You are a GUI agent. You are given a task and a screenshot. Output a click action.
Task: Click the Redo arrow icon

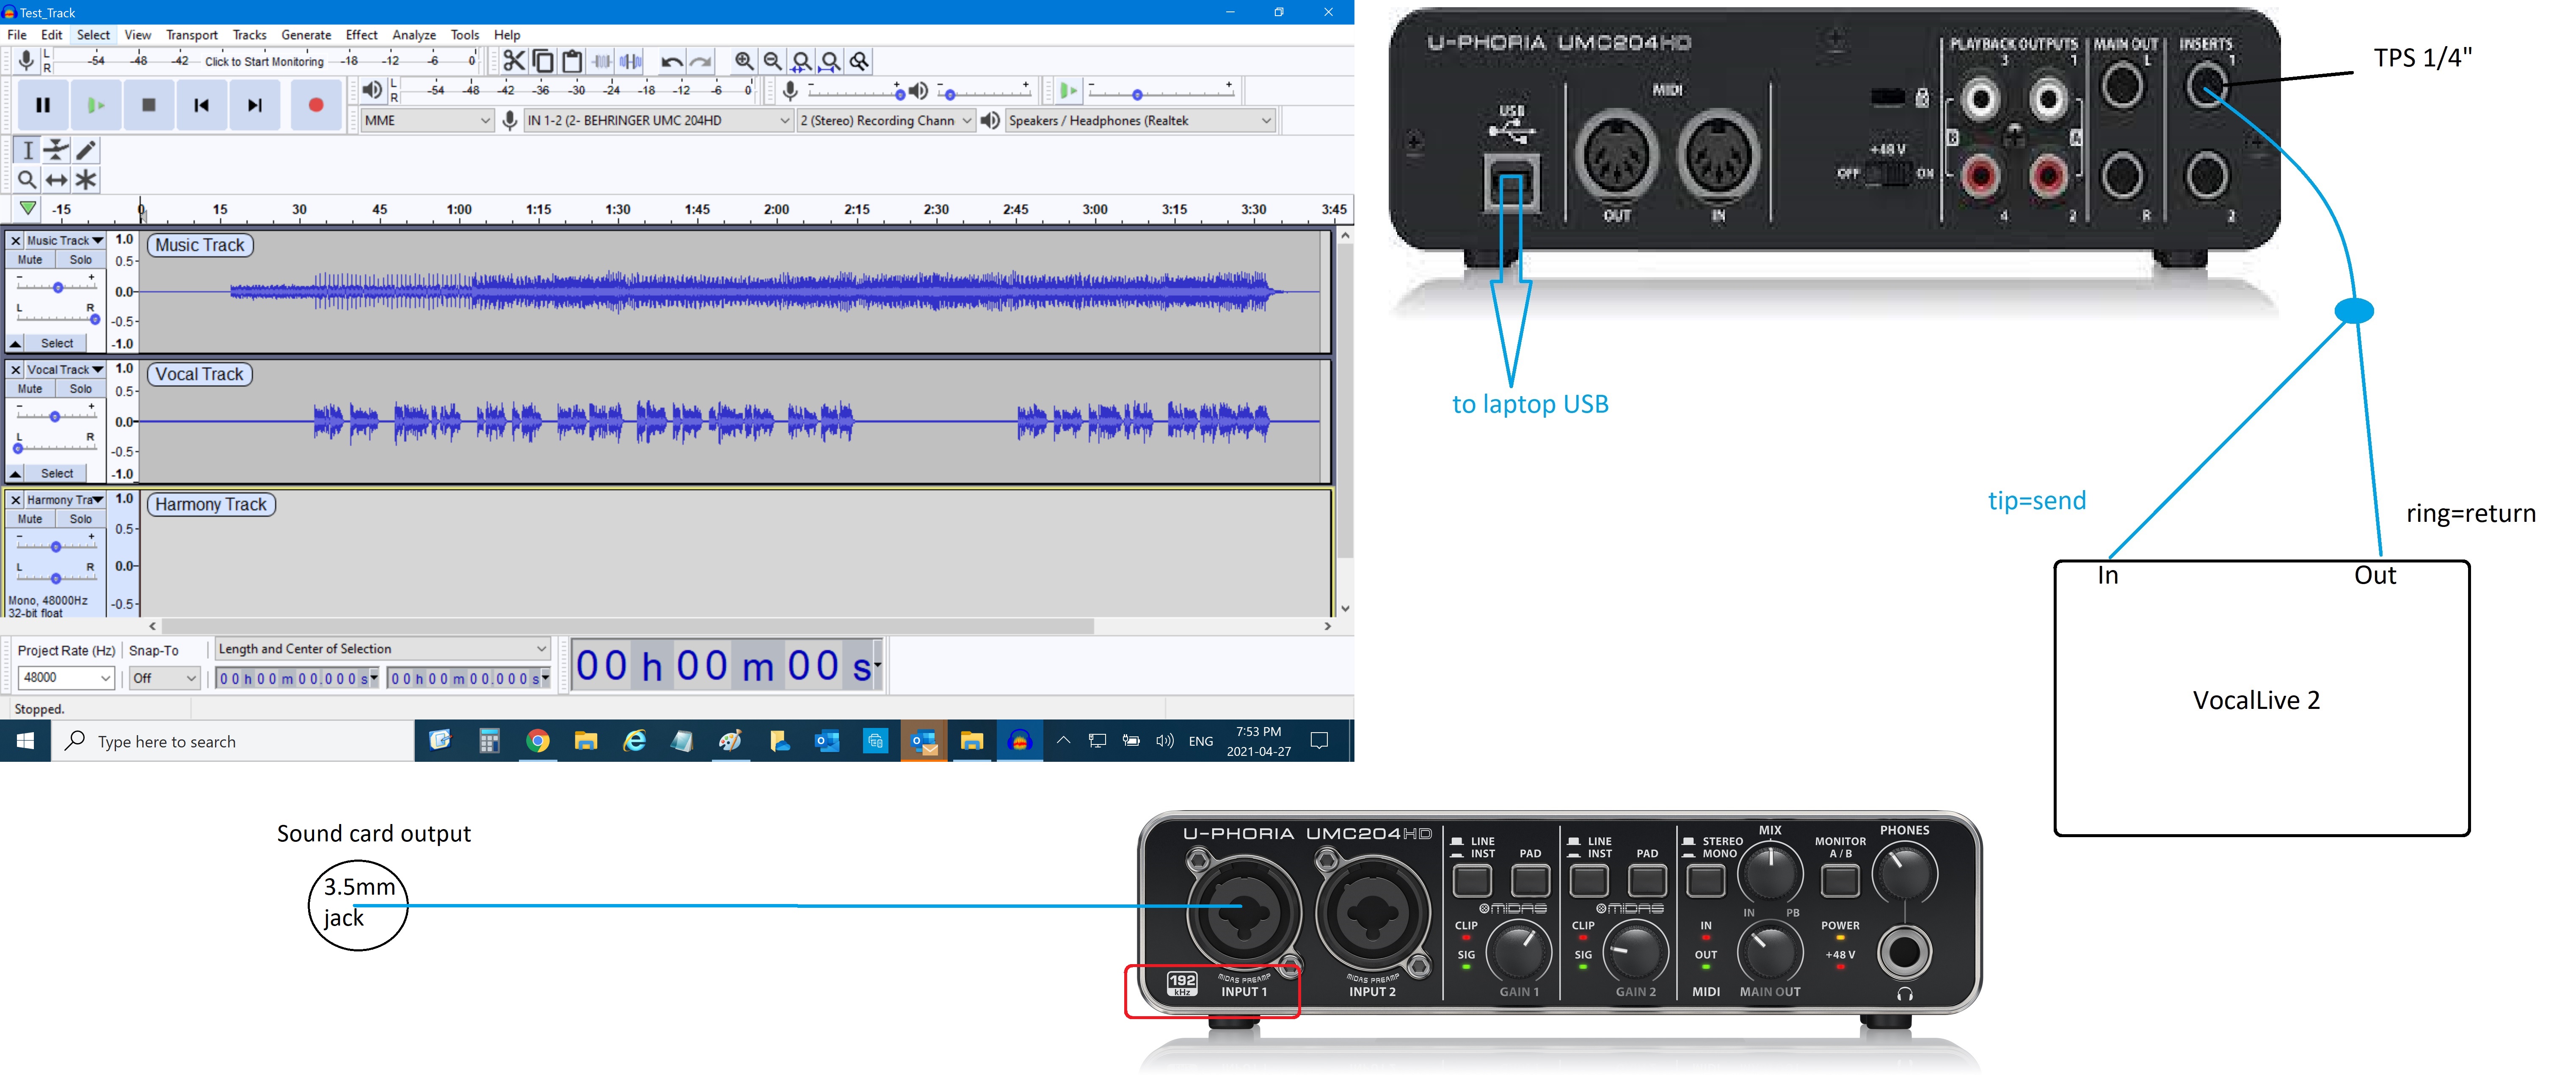701,61
